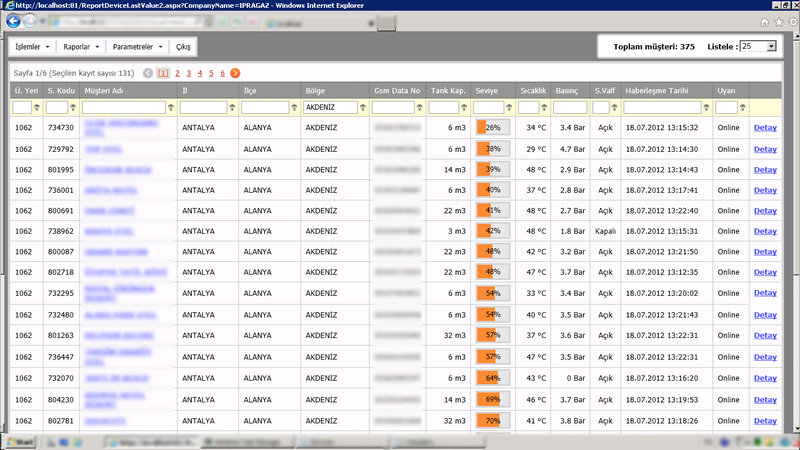This screenshot has height=450, width=800.
Task: Click the grey previous page arrow
Action: 148,73
